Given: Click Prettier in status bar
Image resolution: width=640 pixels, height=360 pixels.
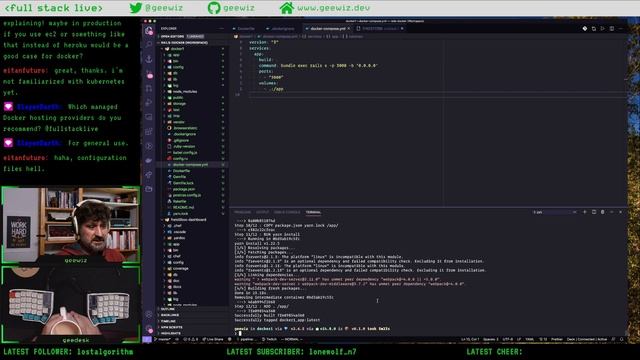Looking at the screenshot, I should (557, 339).
